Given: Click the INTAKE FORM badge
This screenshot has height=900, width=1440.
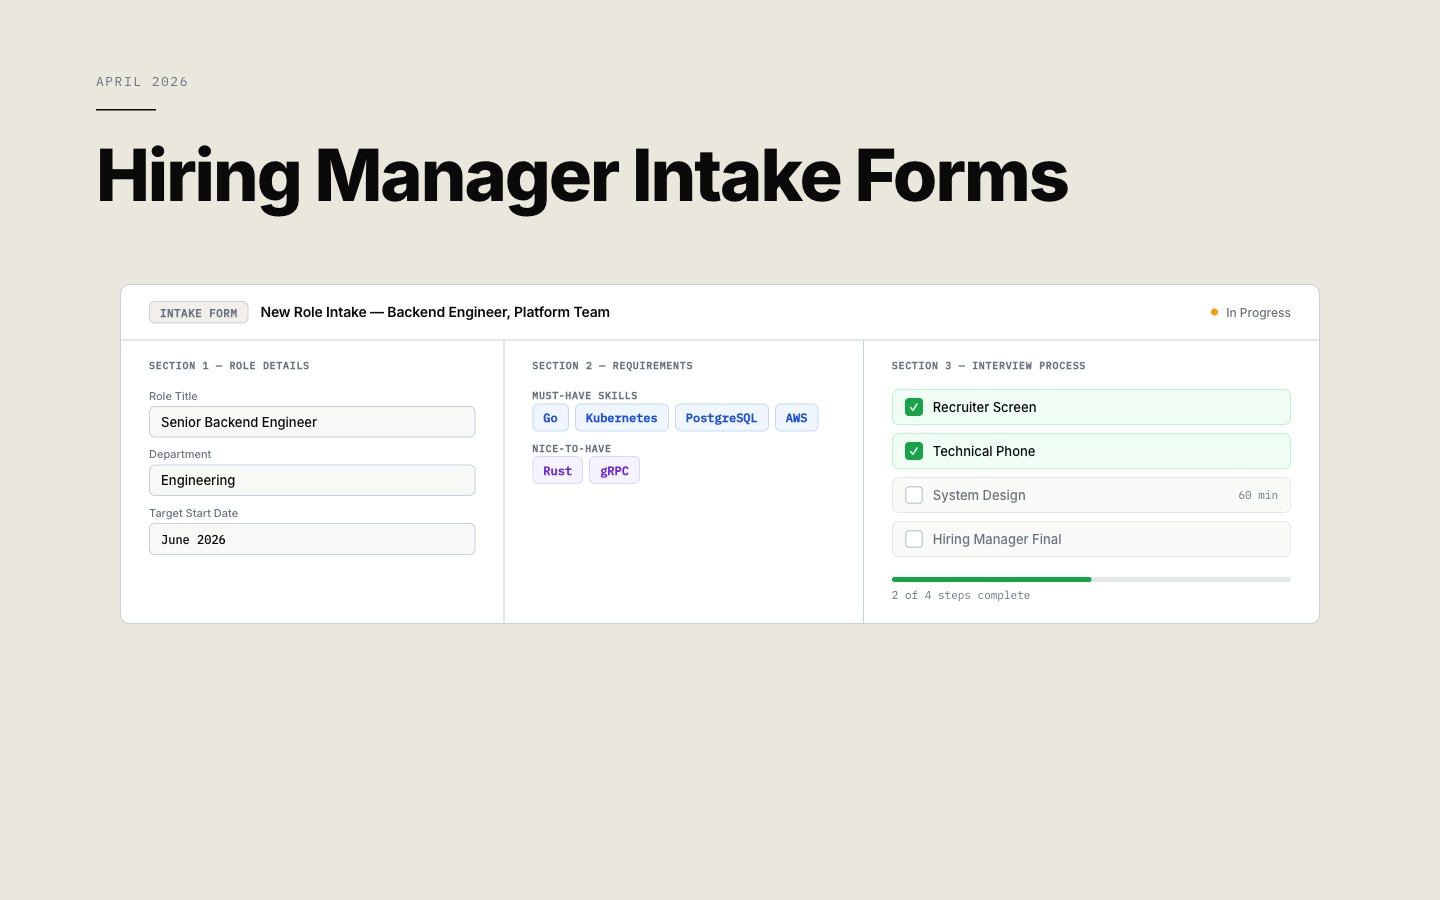Looking at the screenshot, I should (198, 313).
